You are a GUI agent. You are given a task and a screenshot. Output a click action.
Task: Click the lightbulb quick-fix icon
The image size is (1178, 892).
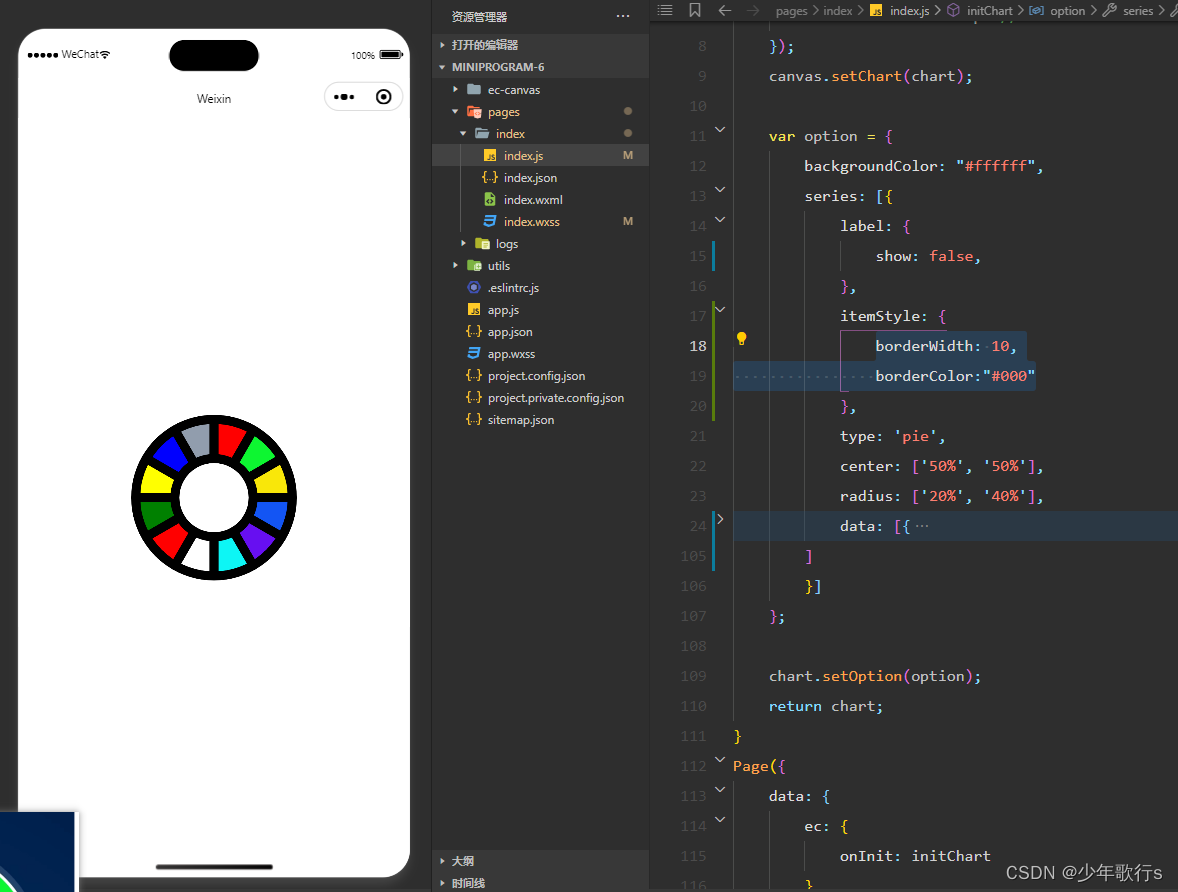(x=742, y=339)
